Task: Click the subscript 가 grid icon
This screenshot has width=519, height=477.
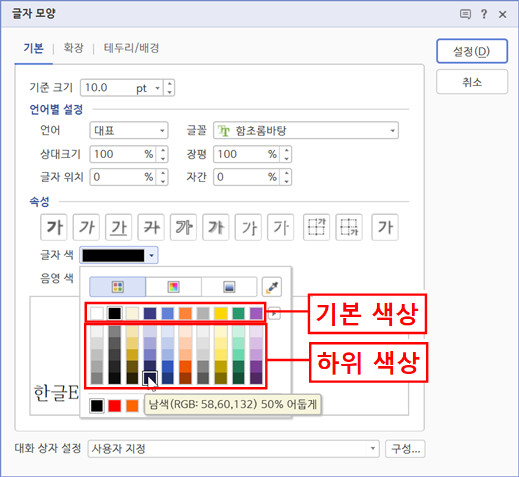Action: coord(349,227)
